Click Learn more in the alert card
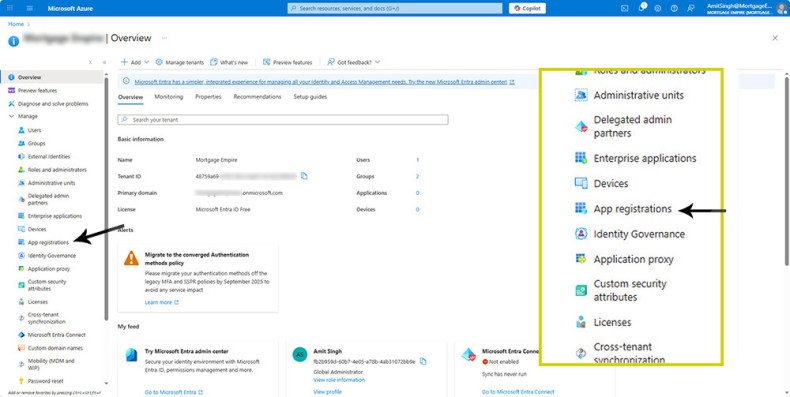The width and height of the screenshot is (790, 397). pyautogui.click(x=161, y=302)
